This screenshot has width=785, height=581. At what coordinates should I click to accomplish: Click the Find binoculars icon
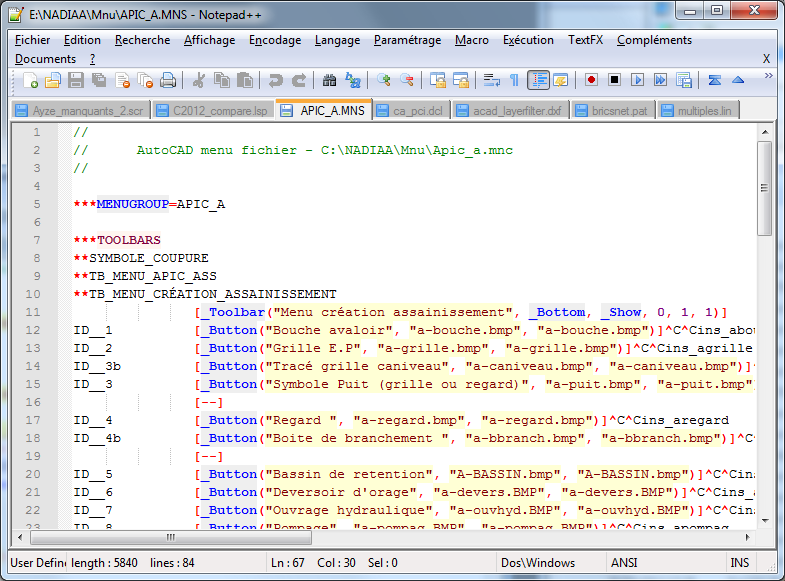coord(329,80)
